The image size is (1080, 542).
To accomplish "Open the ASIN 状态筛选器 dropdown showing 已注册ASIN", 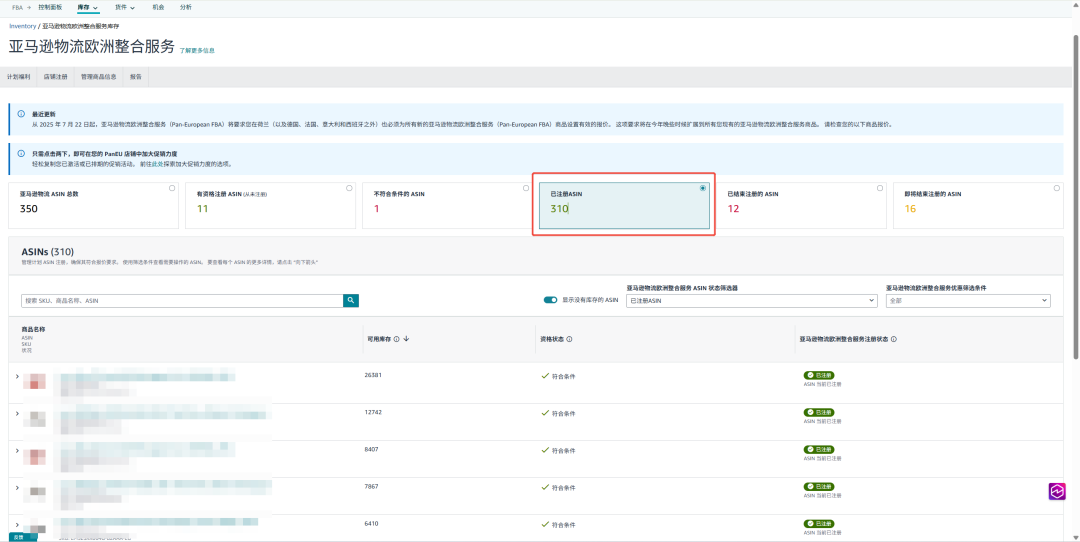I will pyautogui.click(x=751, y=301).
